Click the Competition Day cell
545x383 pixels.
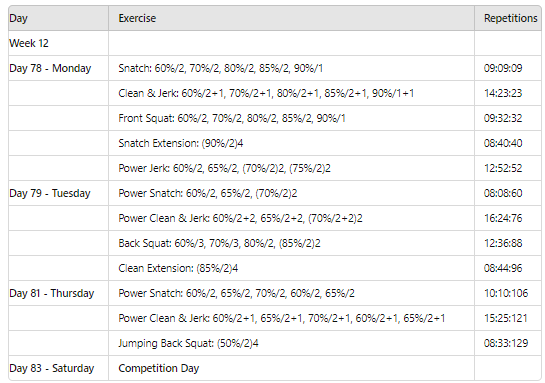tap(291, 368)
